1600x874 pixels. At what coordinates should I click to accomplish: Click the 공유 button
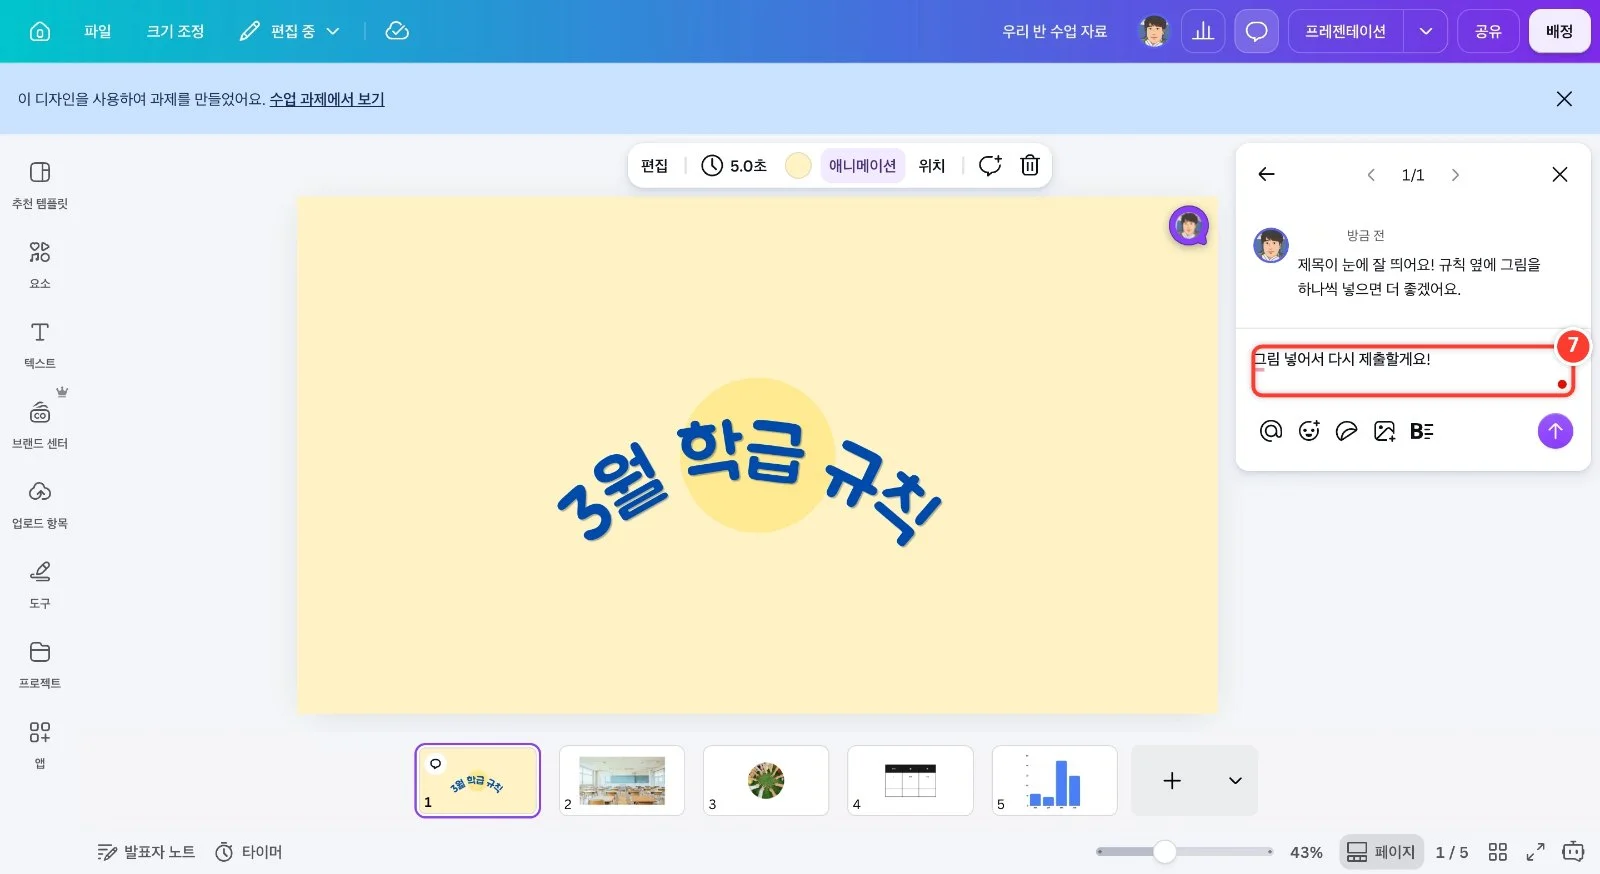(1488, 31)
